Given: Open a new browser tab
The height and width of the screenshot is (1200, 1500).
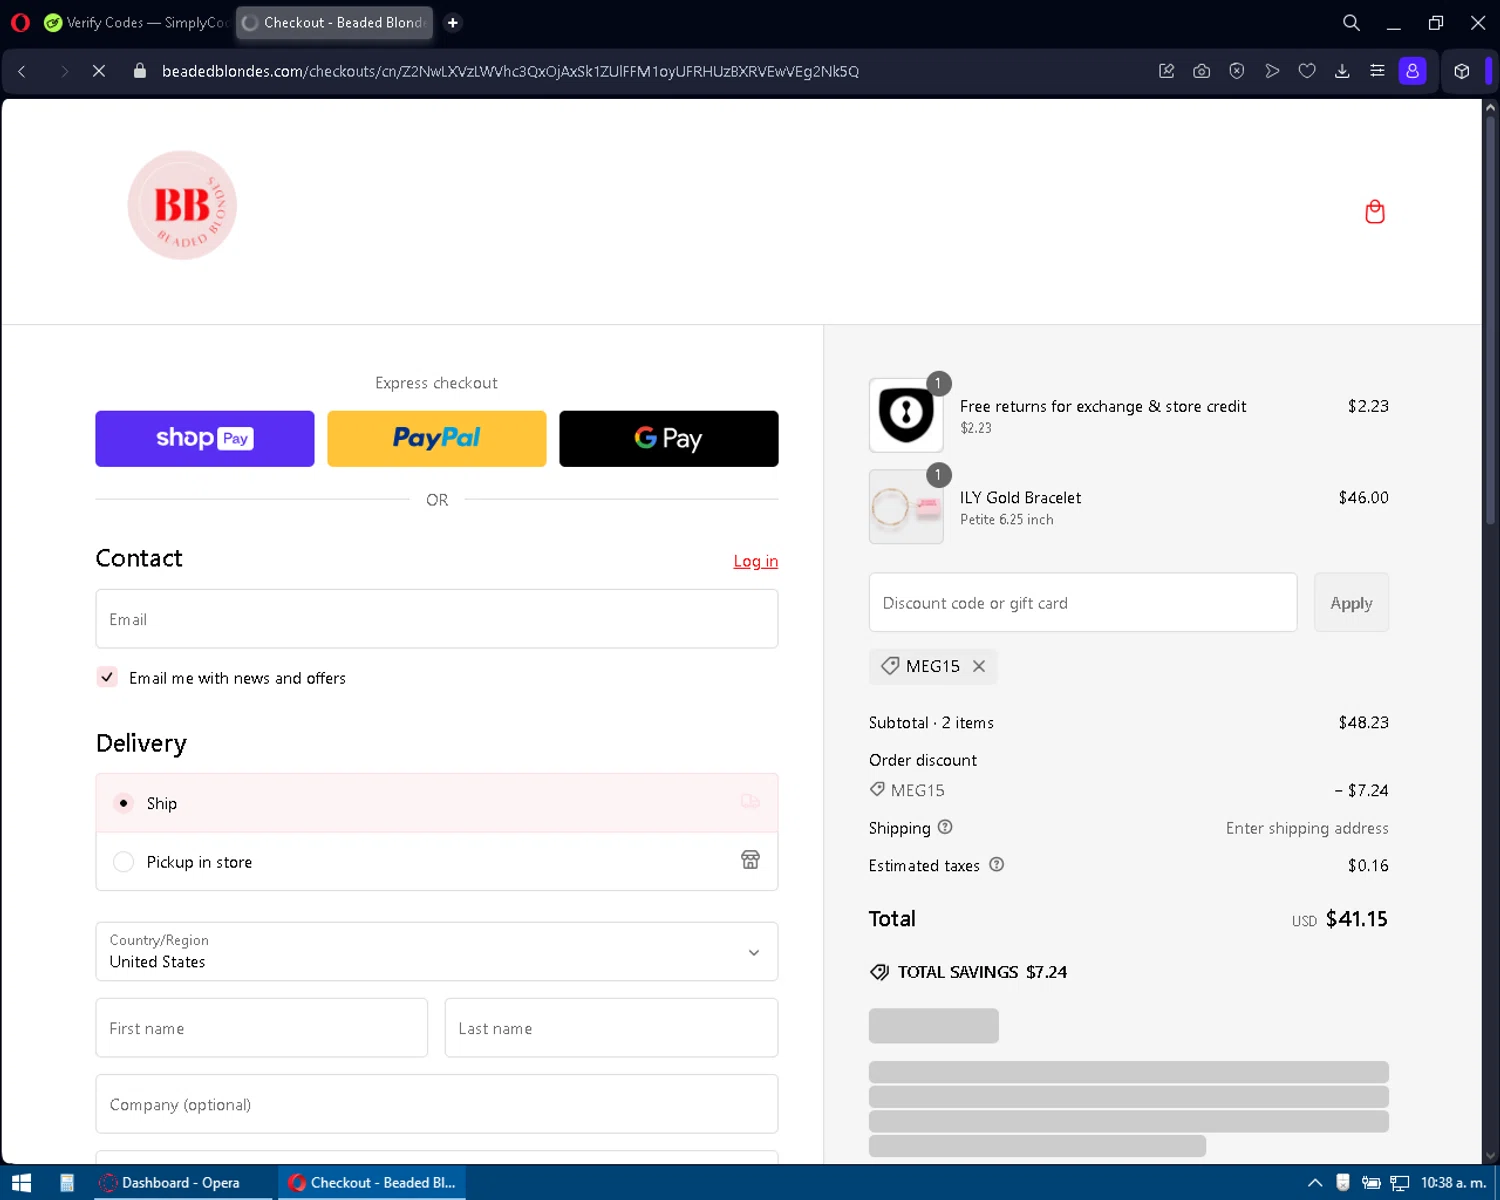Looking at the screenshot, I should tap(453, 22).
